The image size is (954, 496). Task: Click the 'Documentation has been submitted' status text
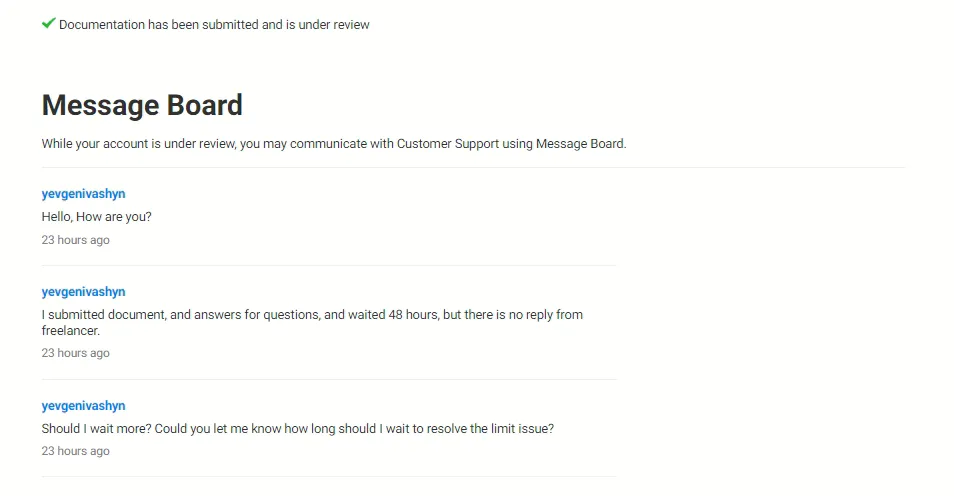tap(214, 24)
